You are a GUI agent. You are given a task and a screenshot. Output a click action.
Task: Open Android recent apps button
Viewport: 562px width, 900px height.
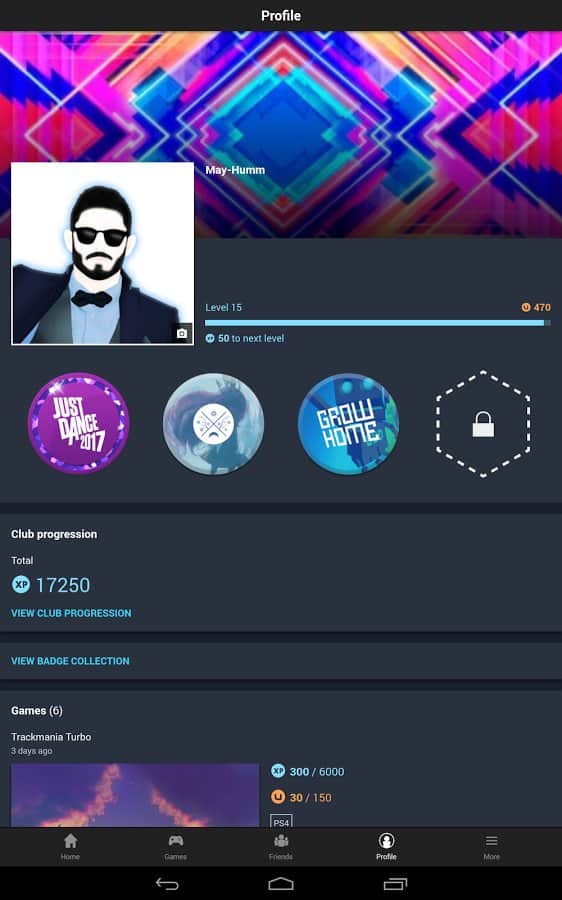coord(395,884)
